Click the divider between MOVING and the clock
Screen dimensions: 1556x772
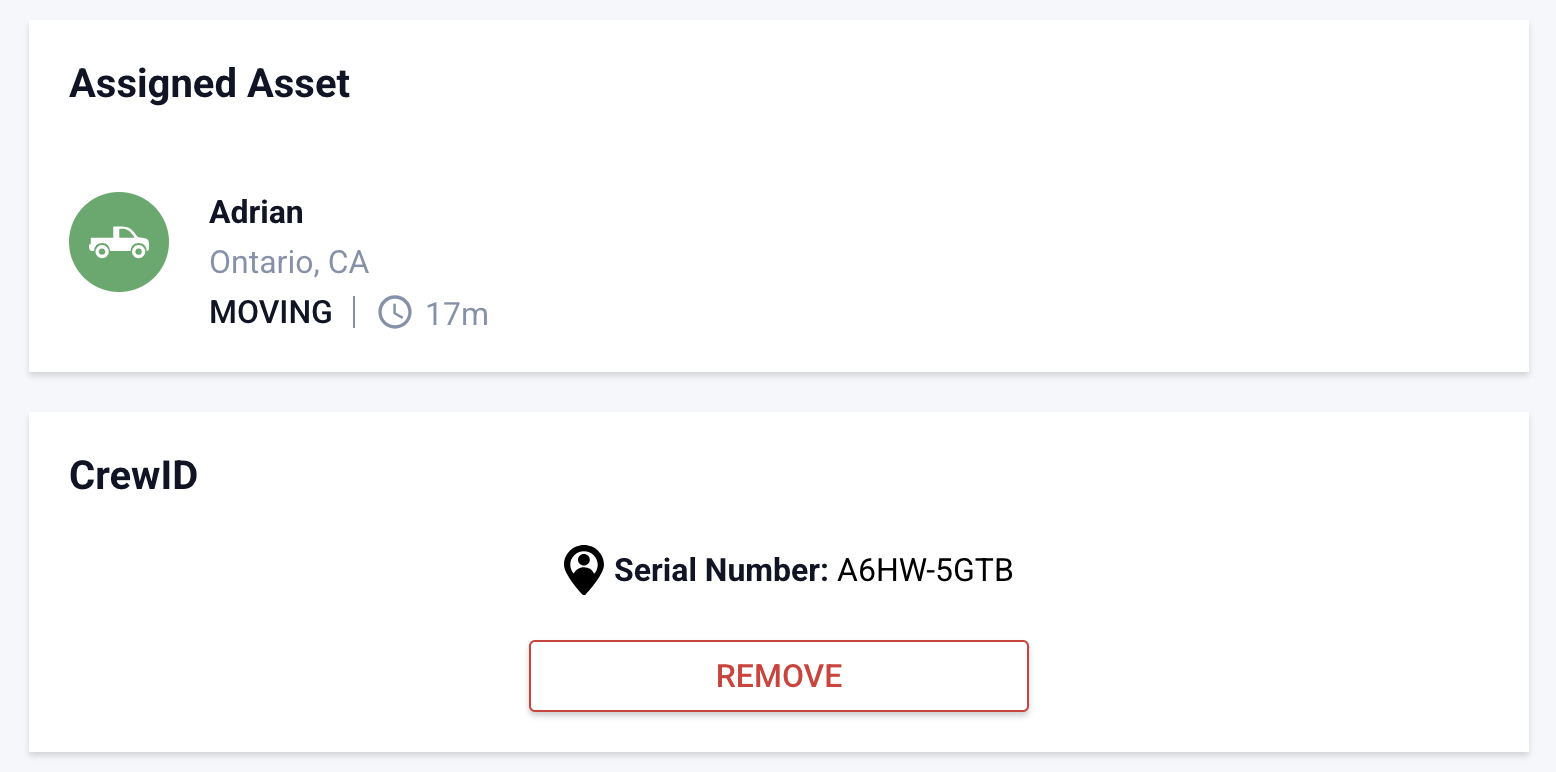pos(354,312)
